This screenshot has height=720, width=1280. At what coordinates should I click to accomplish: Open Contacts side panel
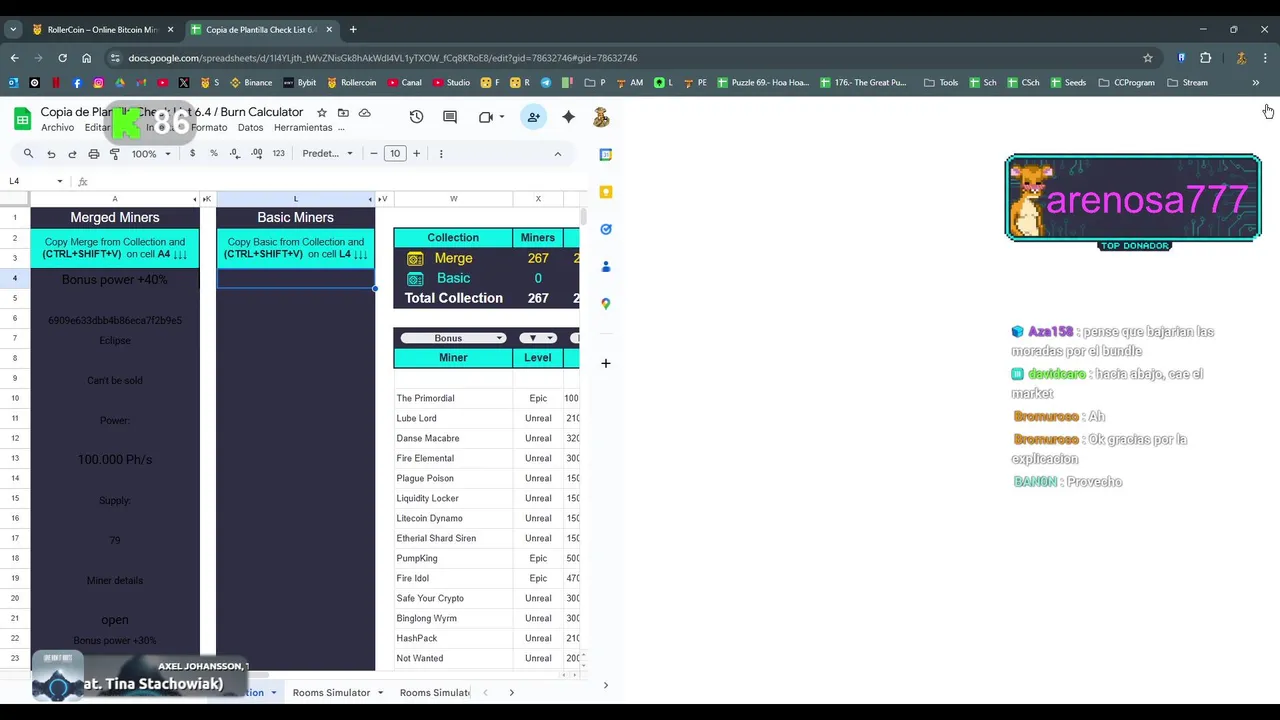pyautogui.click(x=606, y=266)
